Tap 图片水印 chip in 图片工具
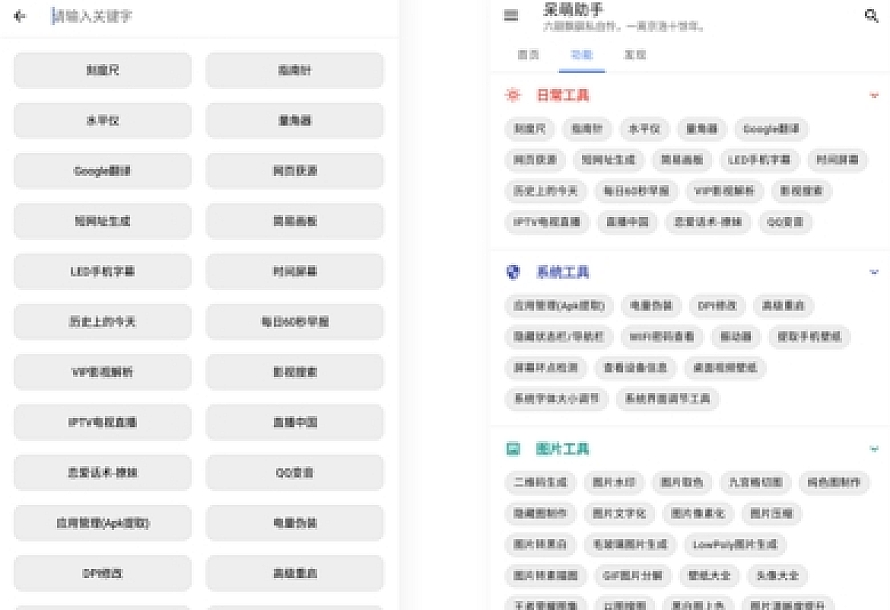This screenshot has width=890, height=610. (x=614, y=482)
